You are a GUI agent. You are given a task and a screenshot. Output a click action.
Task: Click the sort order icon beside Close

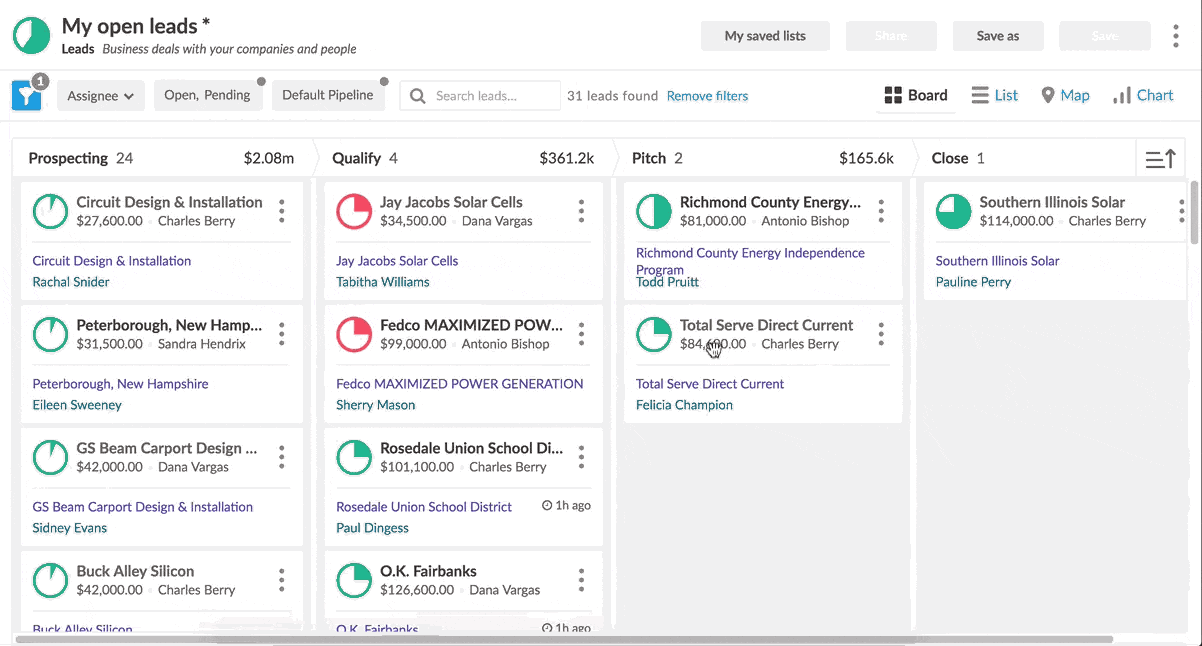1160,158
